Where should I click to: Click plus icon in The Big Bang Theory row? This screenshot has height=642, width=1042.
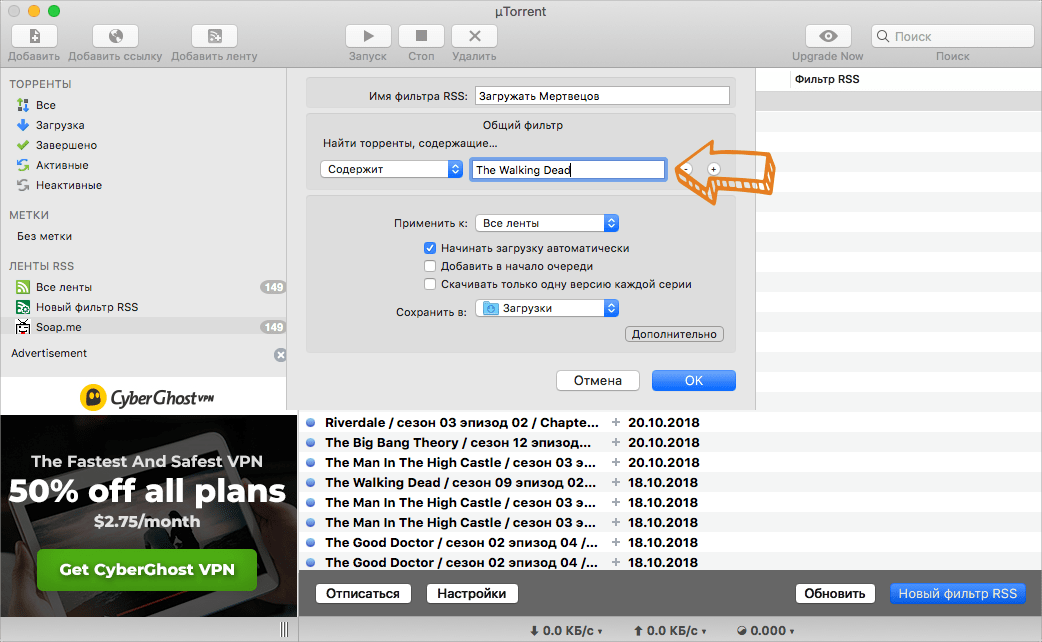click(x=616, y=443)
